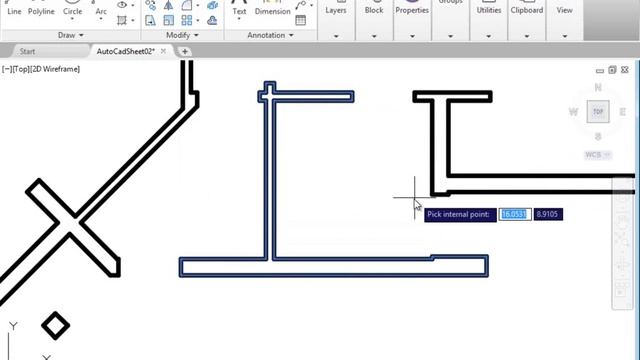Select the Ellipse tool icon
The image size is (640, 360).
click(122, 5)
